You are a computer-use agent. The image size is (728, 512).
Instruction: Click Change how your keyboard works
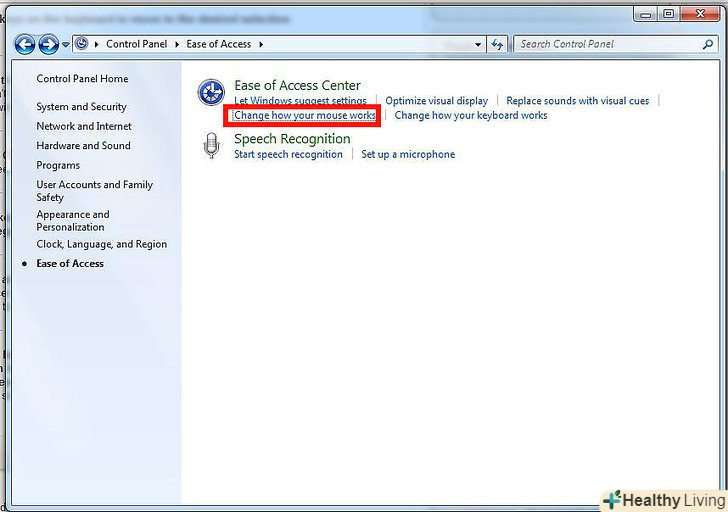(471, 115)
